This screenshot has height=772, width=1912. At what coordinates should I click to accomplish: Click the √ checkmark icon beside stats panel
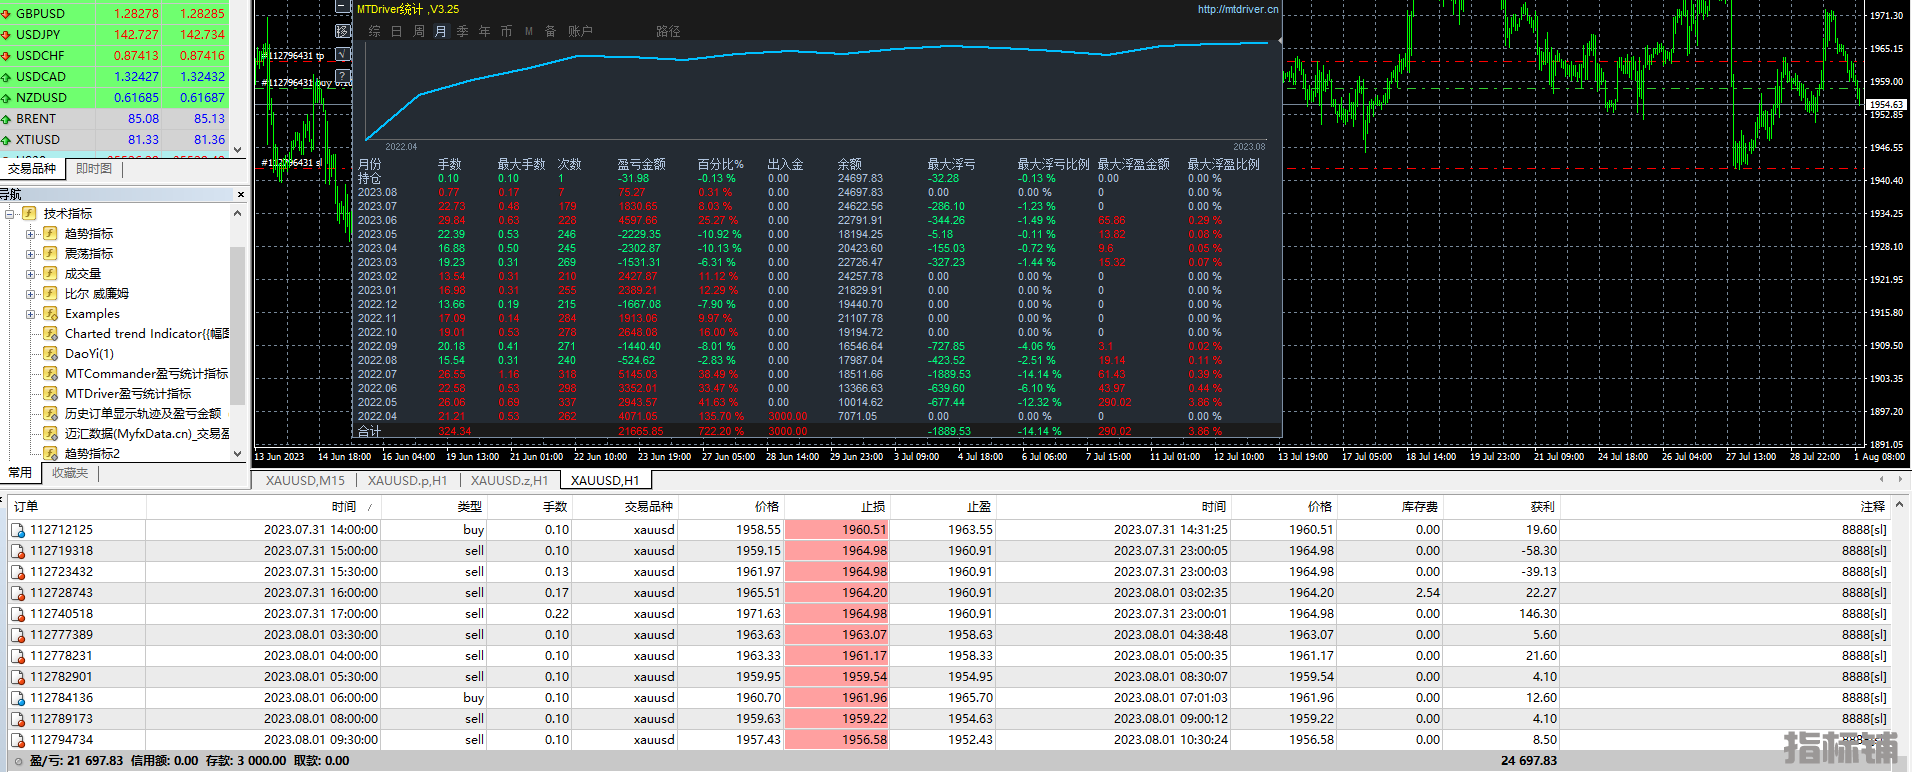(x=342, y=54)
